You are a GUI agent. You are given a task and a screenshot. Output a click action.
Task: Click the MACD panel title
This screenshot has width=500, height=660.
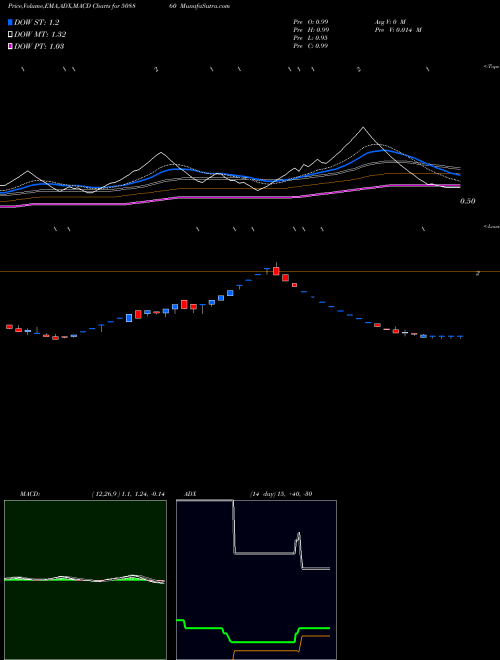coord(30,494)
